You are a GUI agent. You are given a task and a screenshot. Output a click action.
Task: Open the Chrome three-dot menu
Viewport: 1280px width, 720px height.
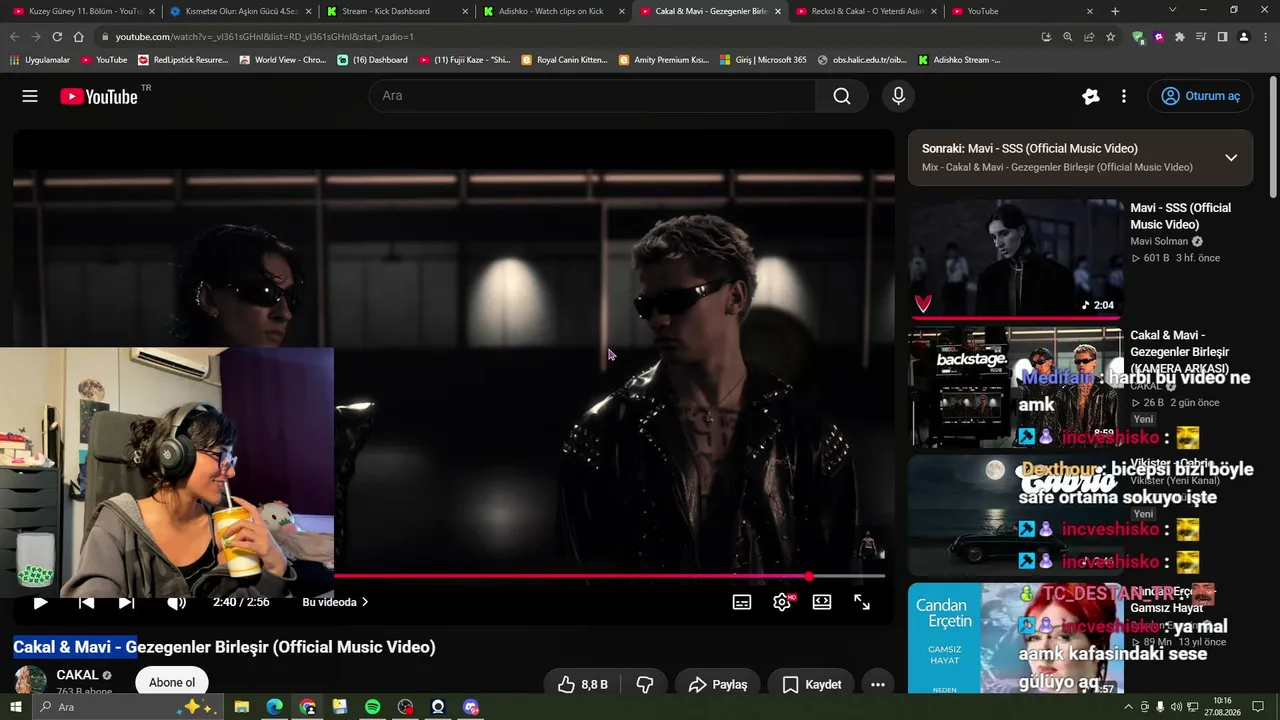[1266, 37]
